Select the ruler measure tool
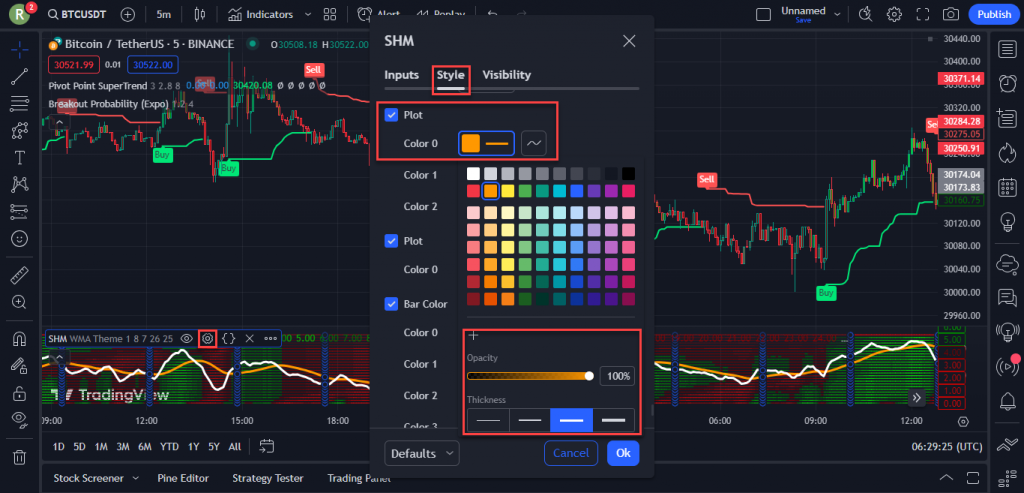1024x493 pixels. (20, 275)
